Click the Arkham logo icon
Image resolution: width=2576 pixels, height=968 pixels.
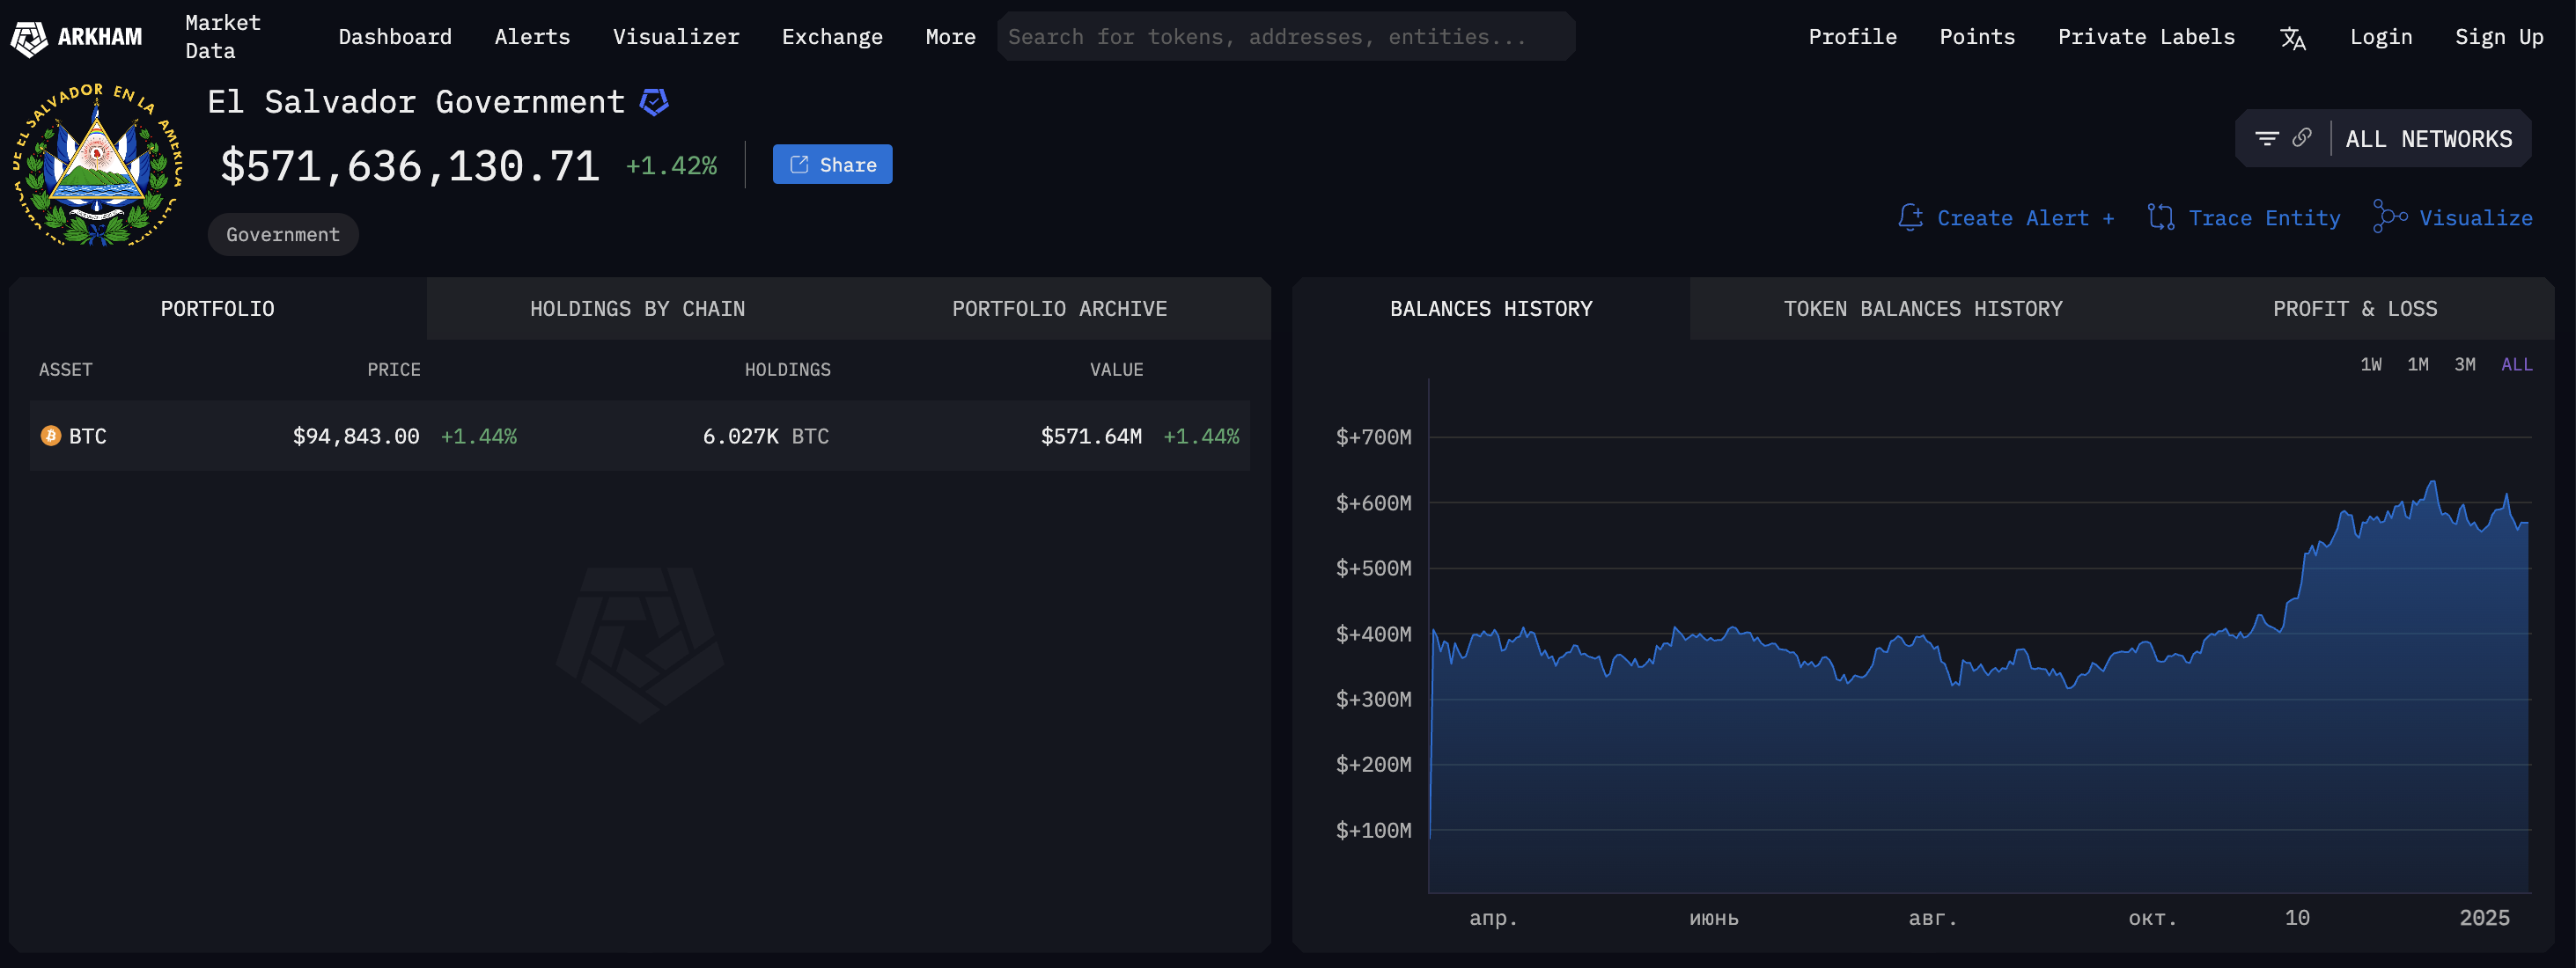(29, 38)
